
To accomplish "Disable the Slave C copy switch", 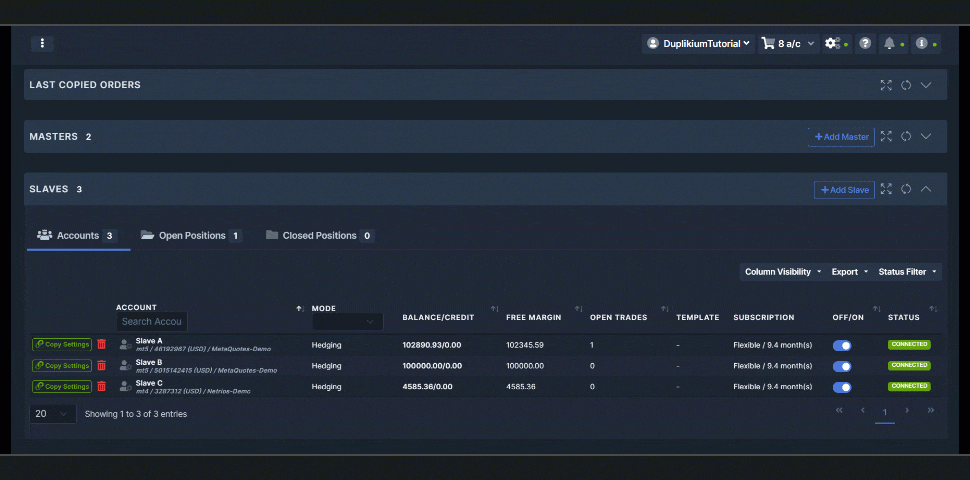I will 842,387.
